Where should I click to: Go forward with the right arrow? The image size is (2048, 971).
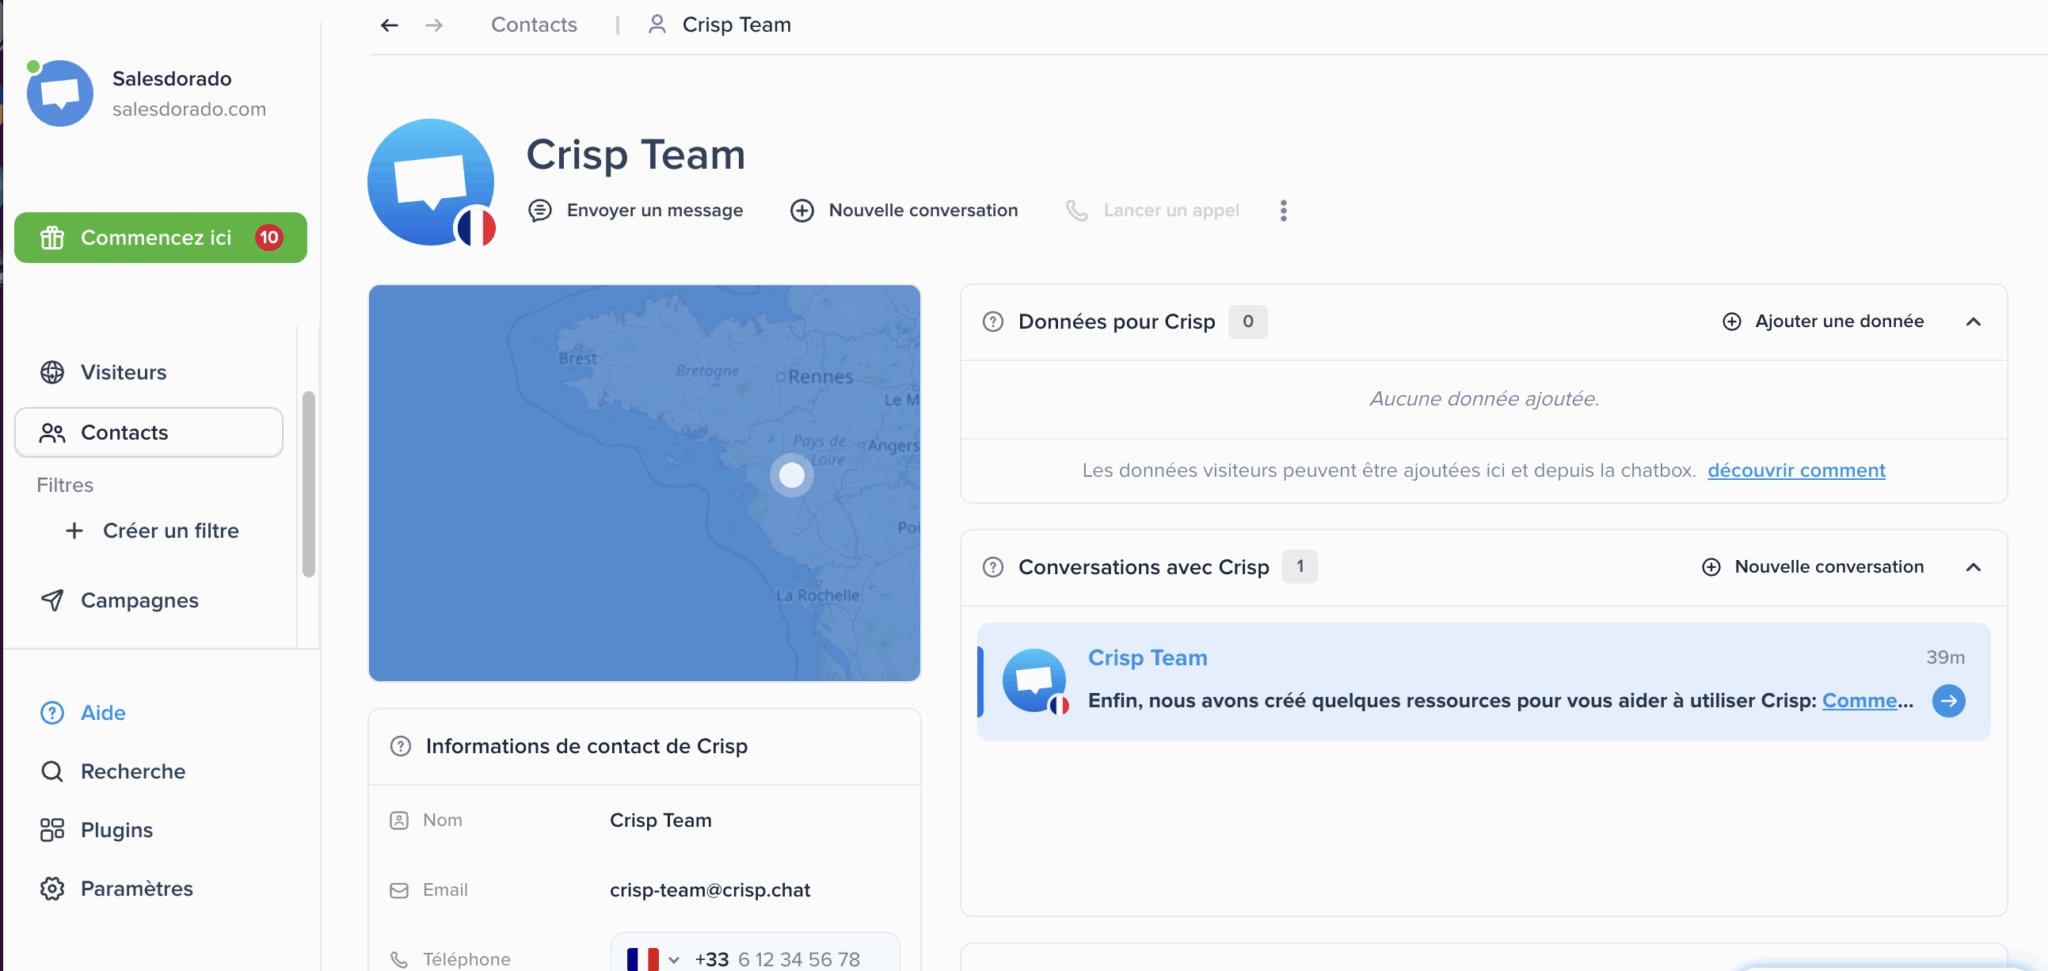click(x=434, y=25)
